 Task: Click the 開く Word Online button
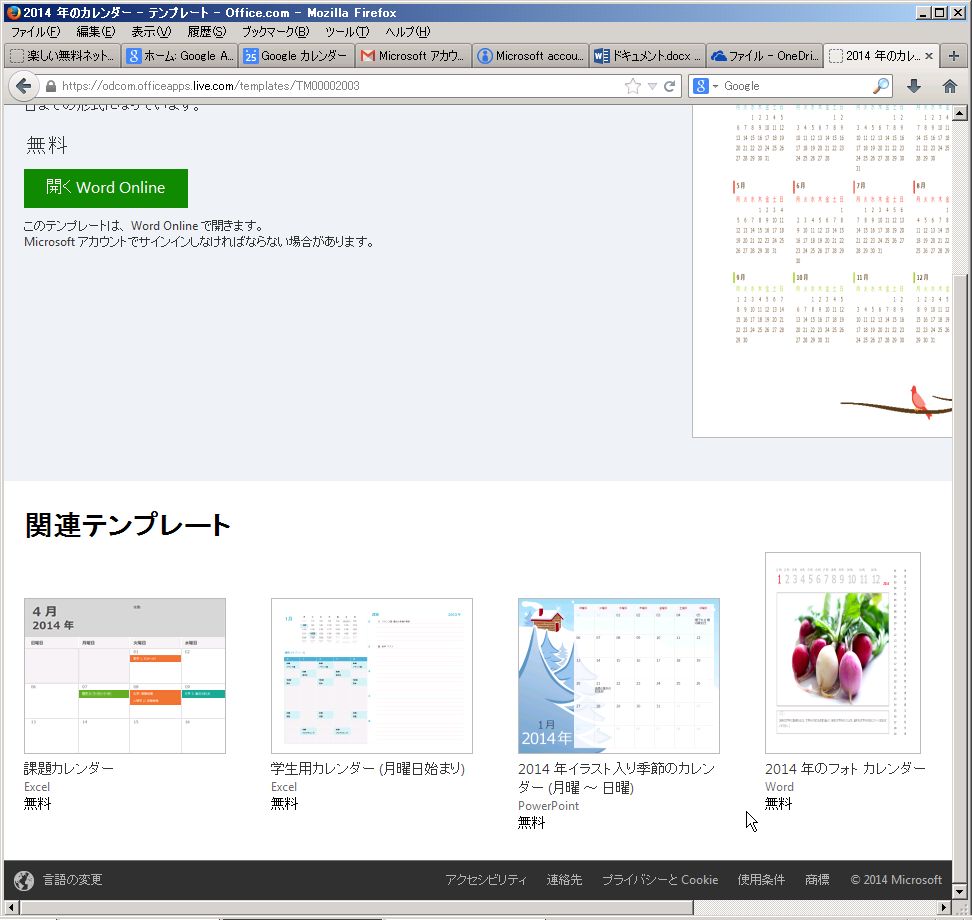[x=106, y=188]
